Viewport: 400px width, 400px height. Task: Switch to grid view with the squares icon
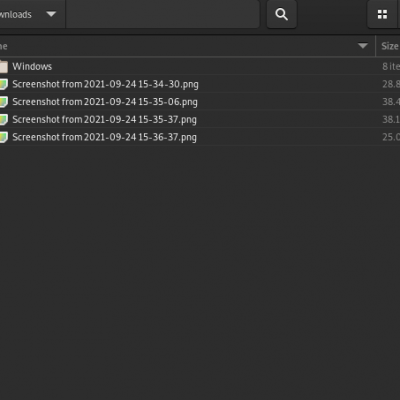pyautogui.click(x=383, y=14)
